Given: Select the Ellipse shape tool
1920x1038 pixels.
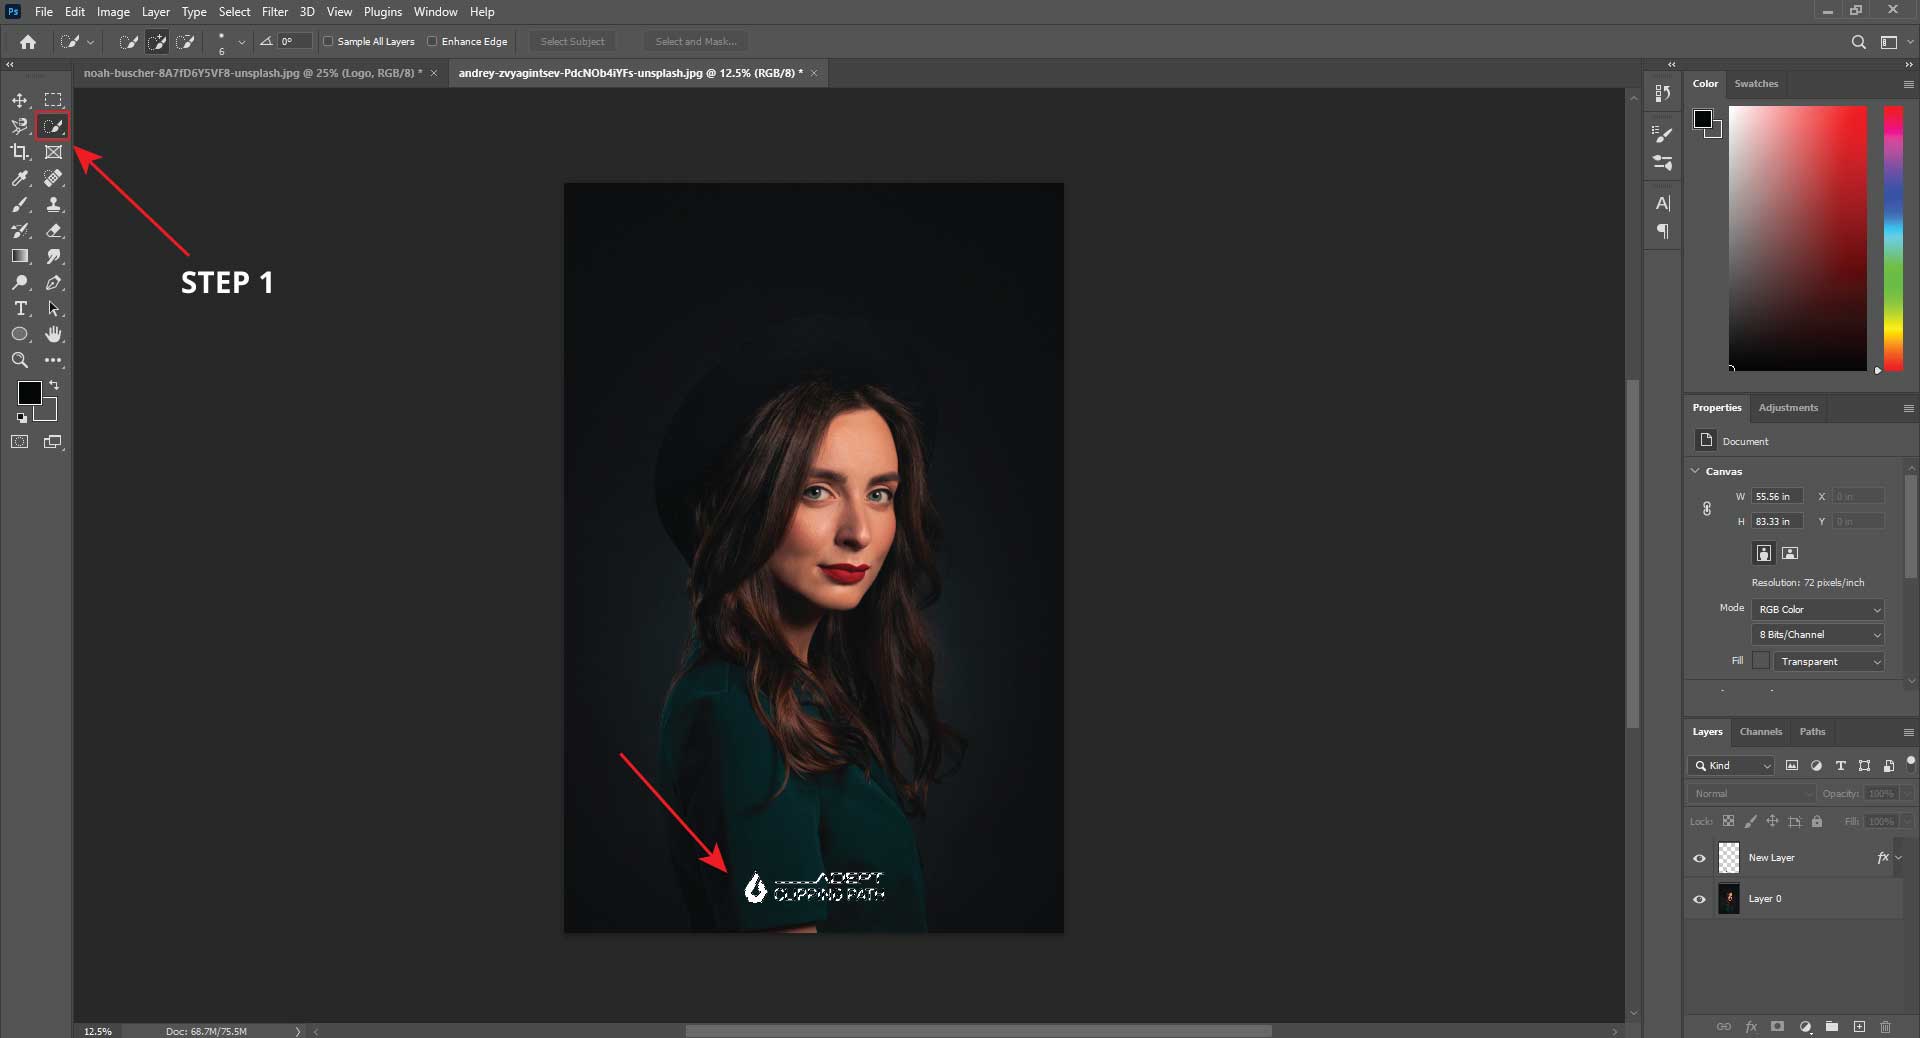Looking at the screenshot, I should [x=20, y=334].
